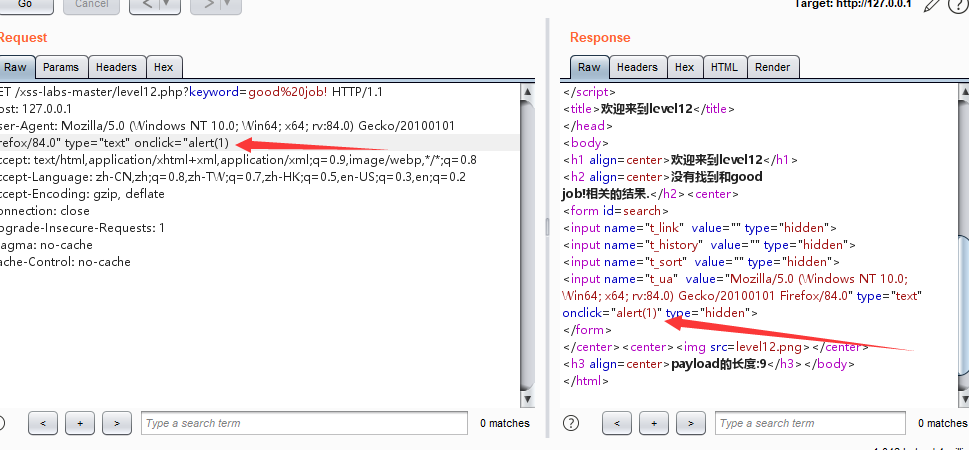This screenshot has width=969, height=450.
Task: Focus the Request search term field
Action: [304, 423]
